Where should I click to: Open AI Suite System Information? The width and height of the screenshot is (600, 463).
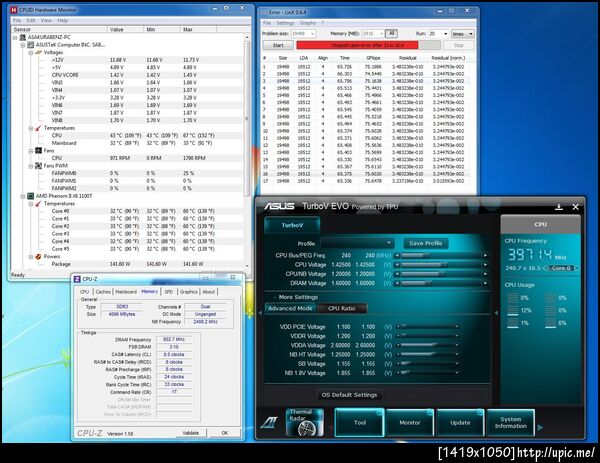click(x=510, y=422)
